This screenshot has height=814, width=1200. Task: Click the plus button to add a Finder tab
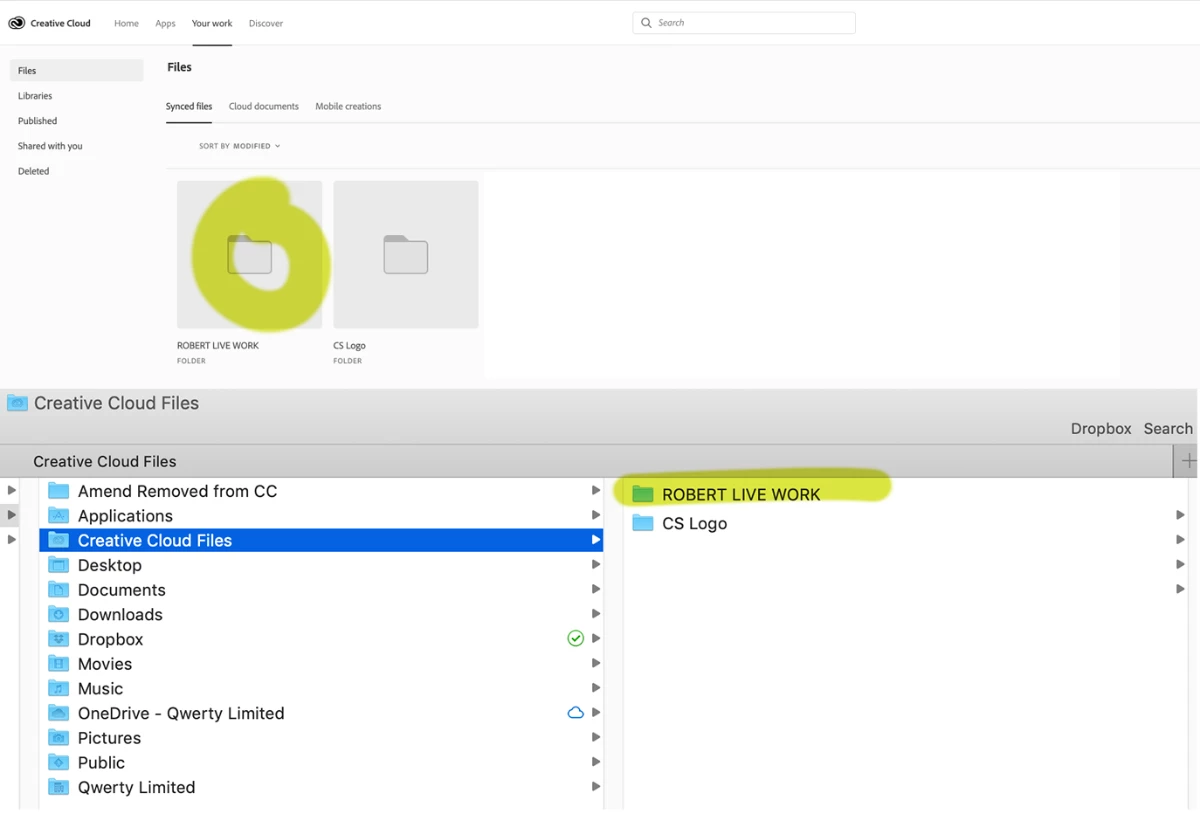1188,461
